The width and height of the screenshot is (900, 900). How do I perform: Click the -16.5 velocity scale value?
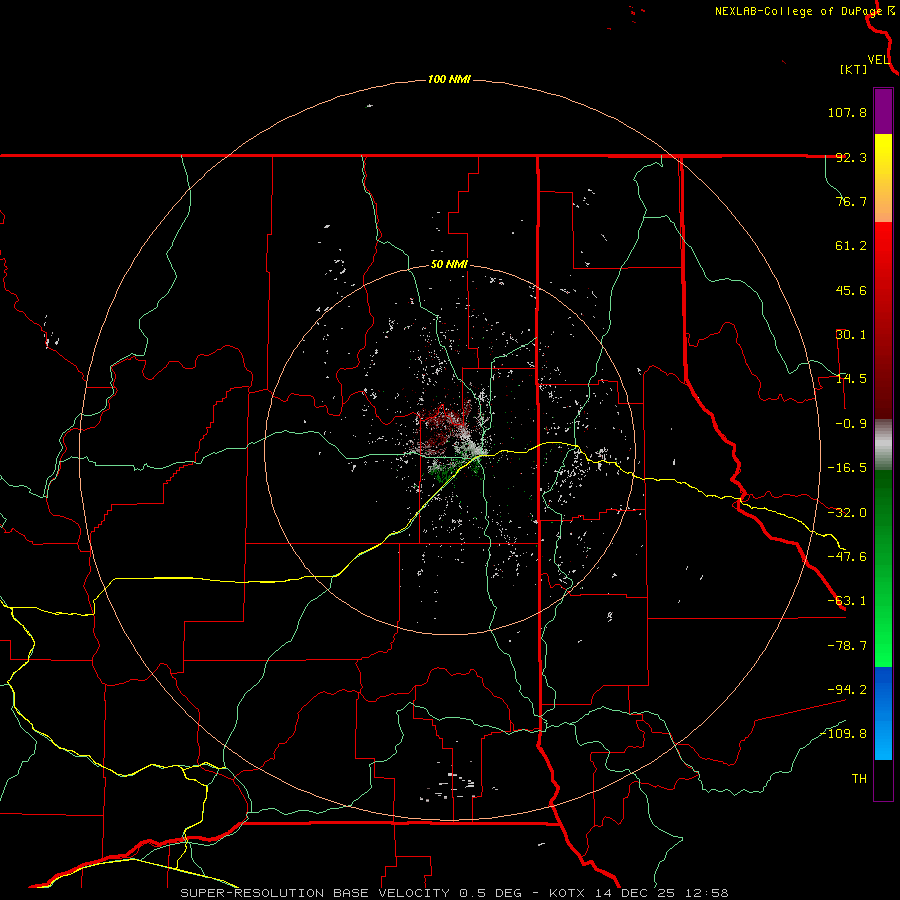coord(847,468)
